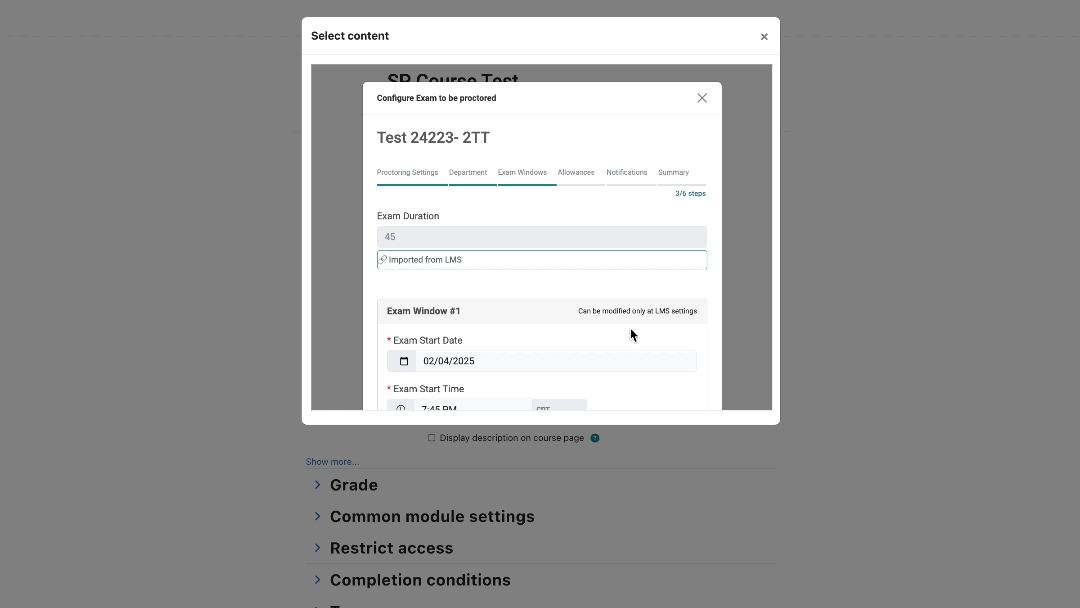
Task: Toggle Display description on course page checkbox
Action: (x=431, y=438)
